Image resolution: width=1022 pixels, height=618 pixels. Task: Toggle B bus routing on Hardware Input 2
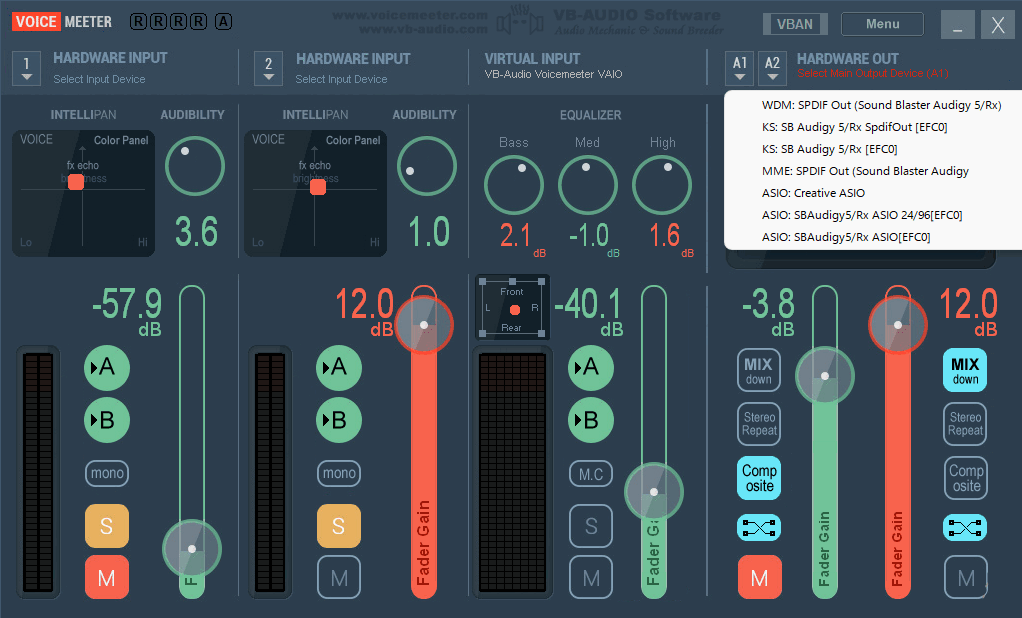coord(339,420)
